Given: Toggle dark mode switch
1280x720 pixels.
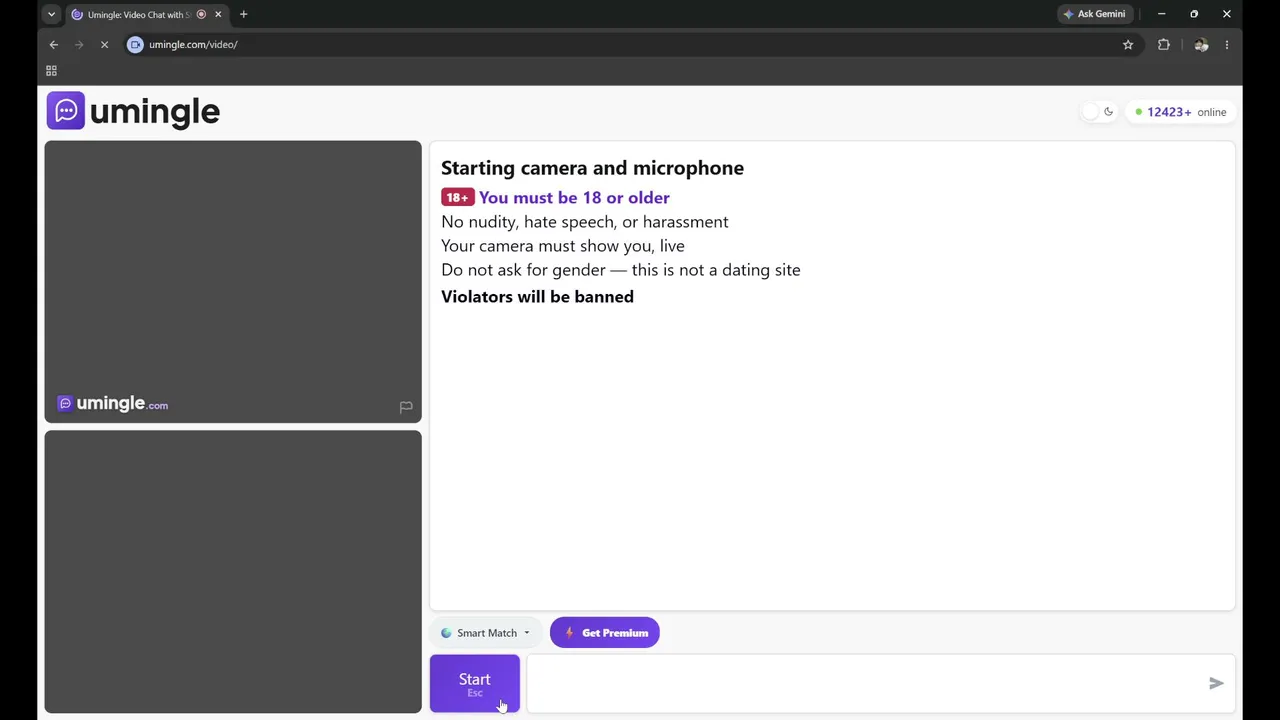Looking at the screenshot, I should (x=1098, y=112).
